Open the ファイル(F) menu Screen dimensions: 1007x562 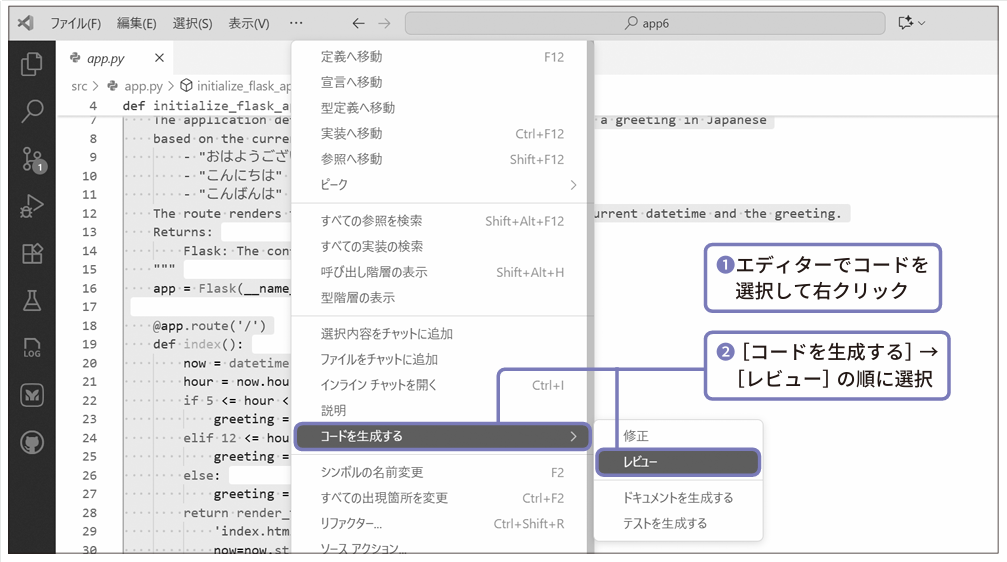click(76, 23)
